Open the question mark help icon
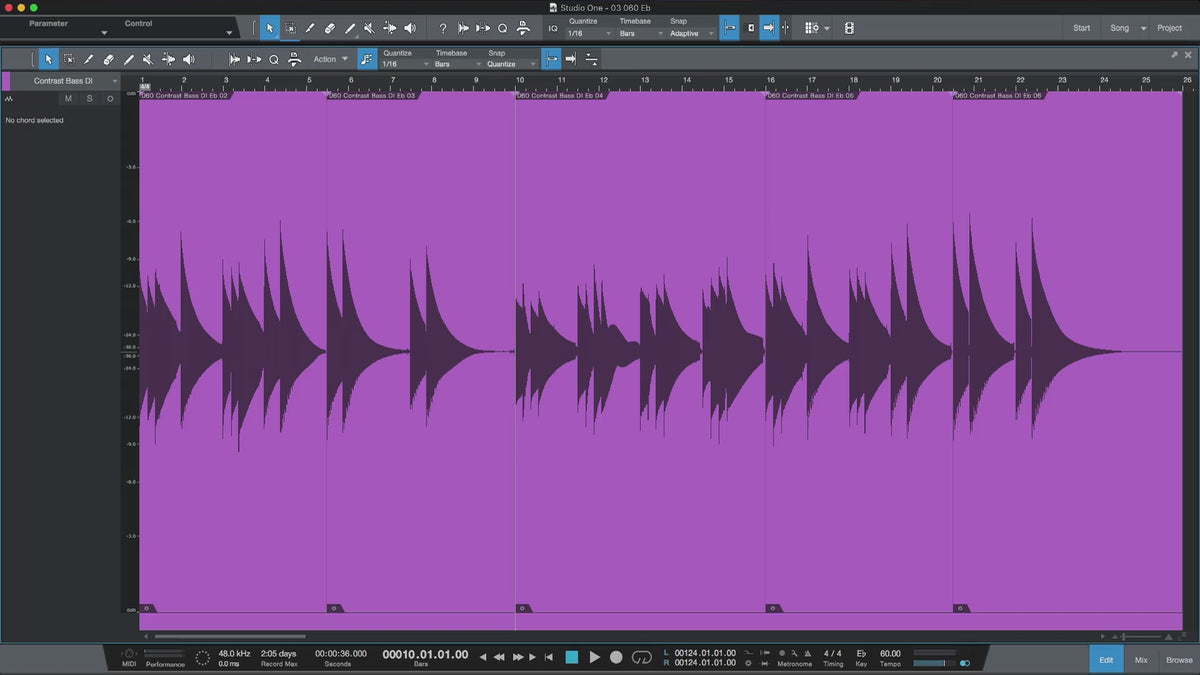Viewport: 1200px width, 675px height. 443,28
